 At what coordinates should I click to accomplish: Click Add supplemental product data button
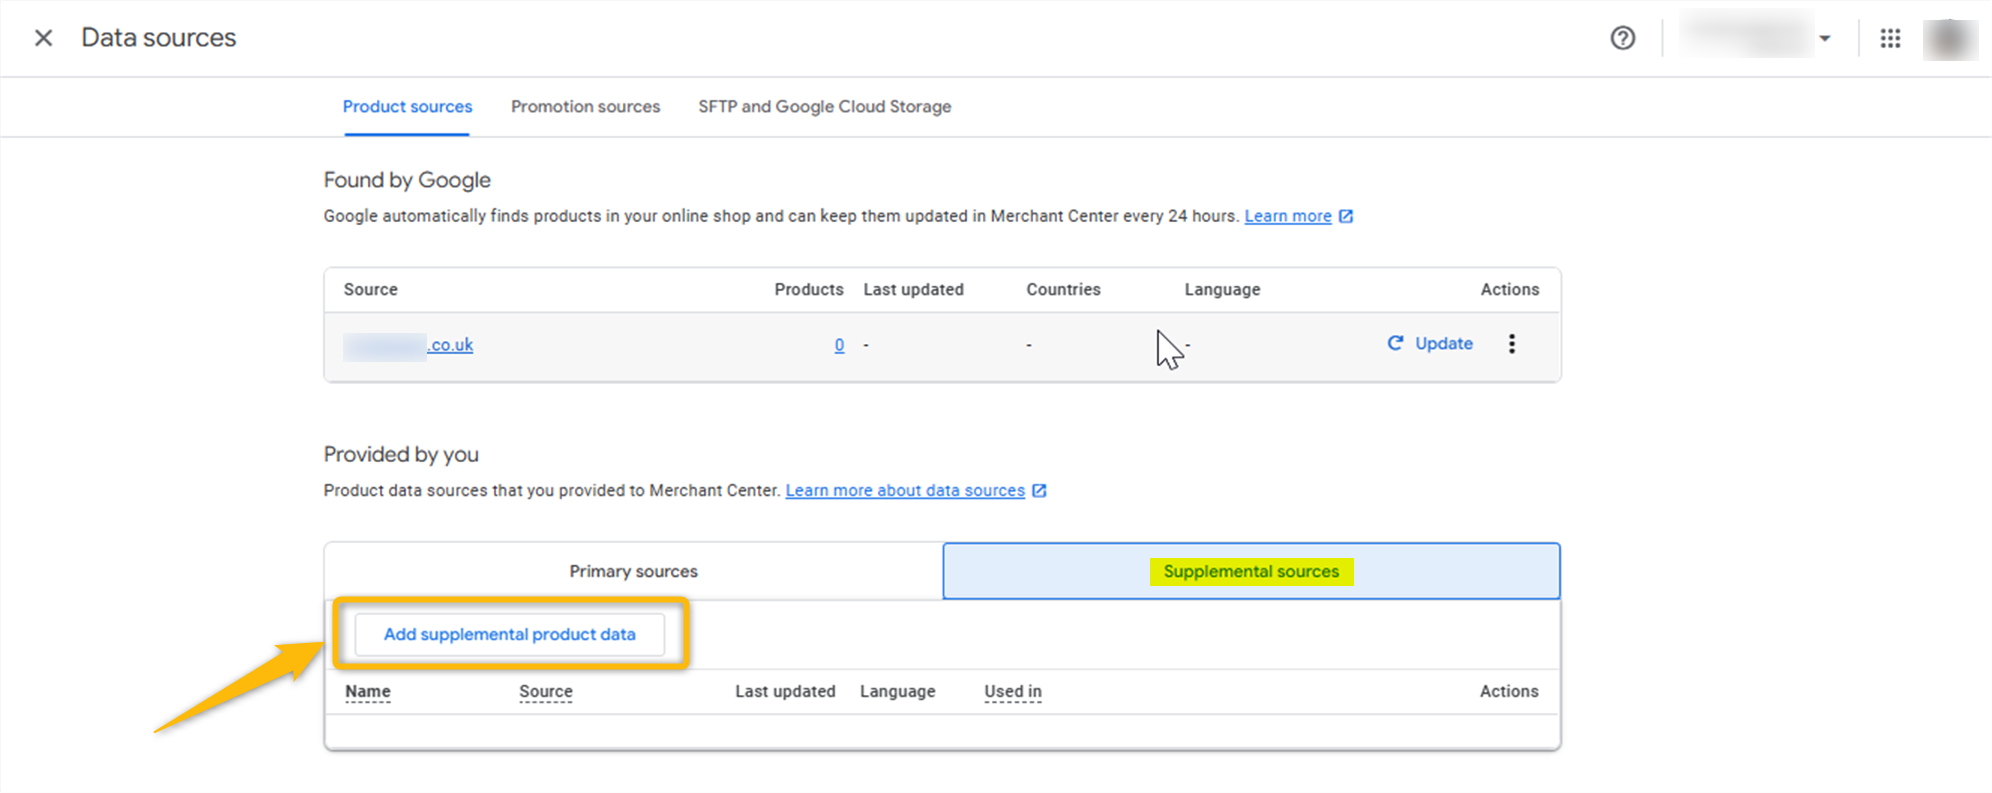[509, 634]
